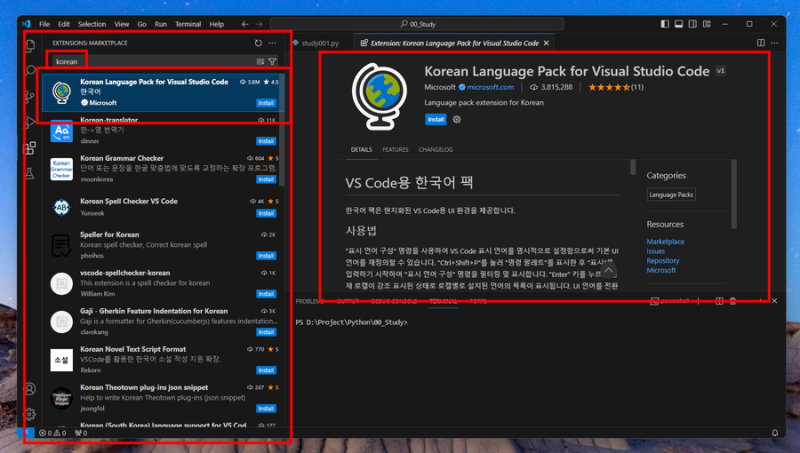Open the Testing flask icon
This screenshot has height=453, width=800.
pyautogui.click(x=30, y=173)
